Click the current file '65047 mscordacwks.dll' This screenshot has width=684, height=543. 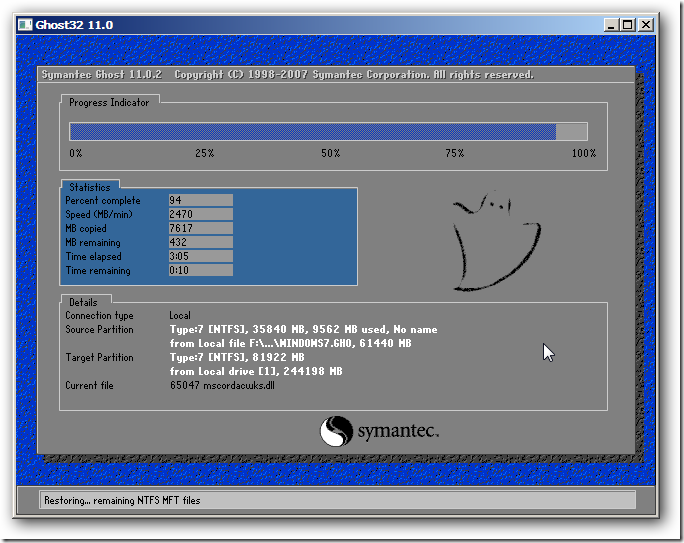pyautogui.click(x=222, y=385)
